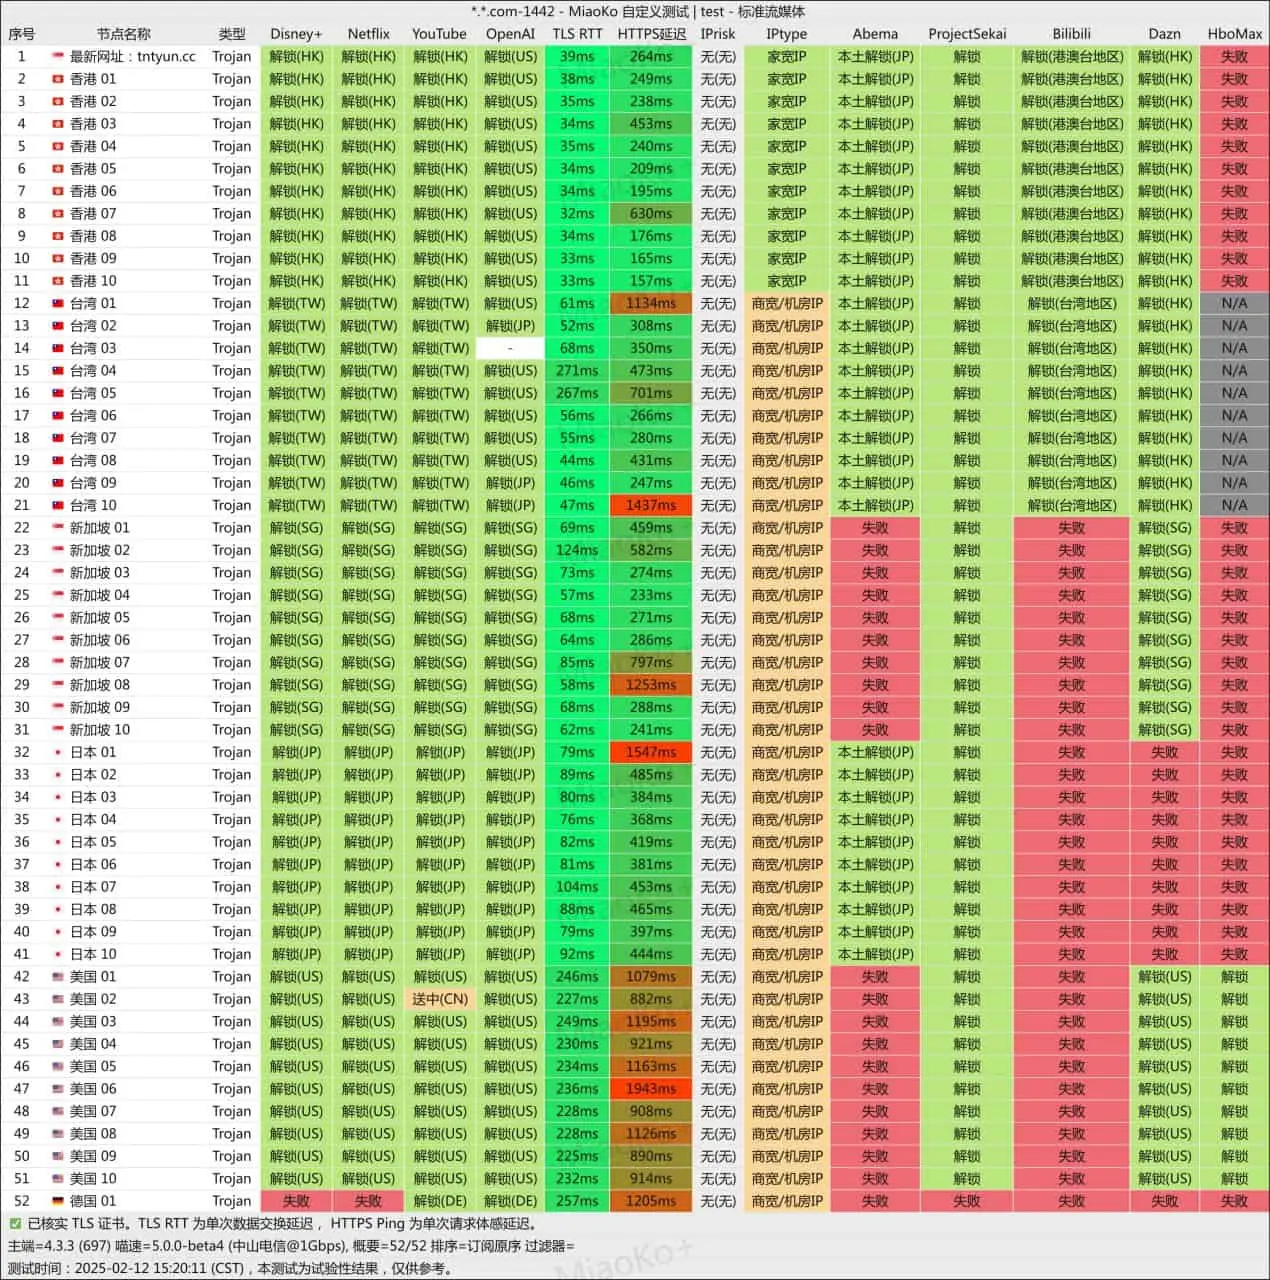Click the red 1943ms HTTPS latency cell

pos(651,1089)
